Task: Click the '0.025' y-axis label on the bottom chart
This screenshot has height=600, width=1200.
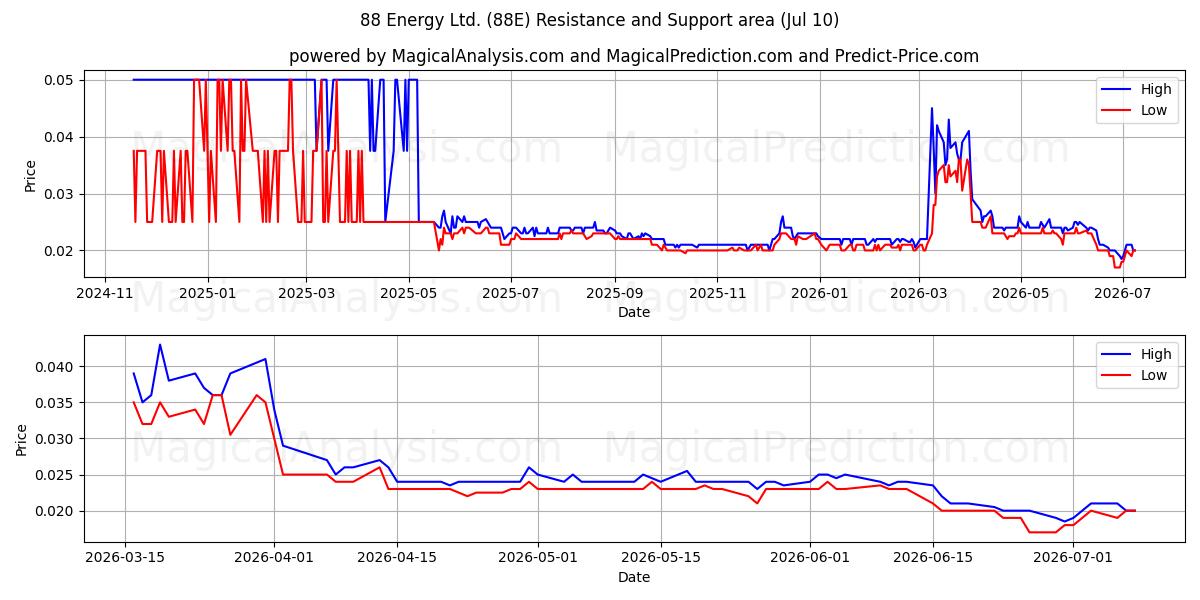Action: pos(57,475)
